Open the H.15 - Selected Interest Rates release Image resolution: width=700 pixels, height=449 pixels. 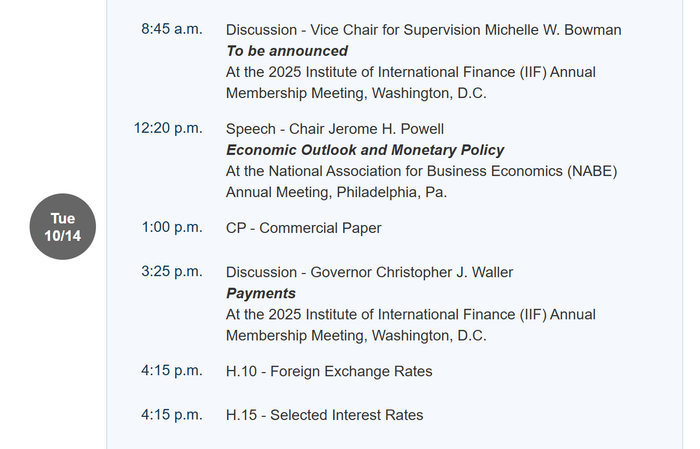point(324,415)
